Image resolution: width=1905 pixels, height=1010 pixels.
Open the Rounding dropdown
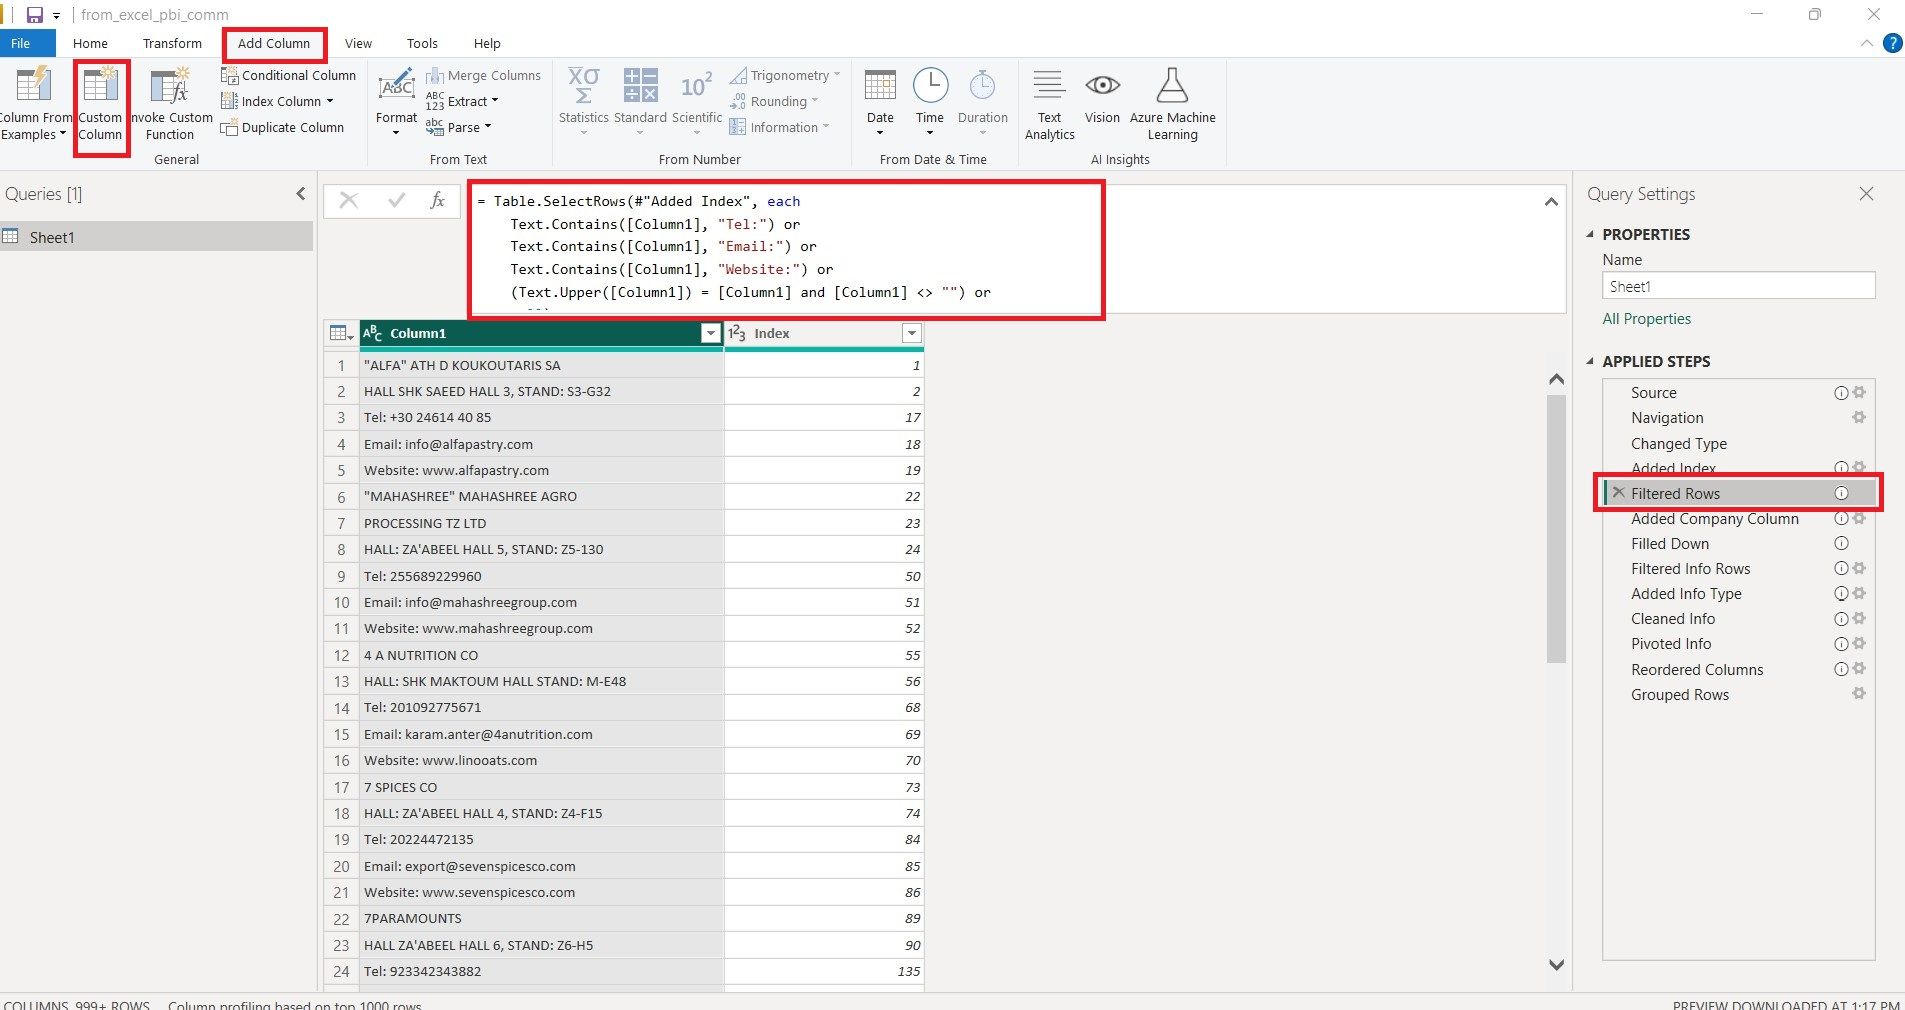774,101
